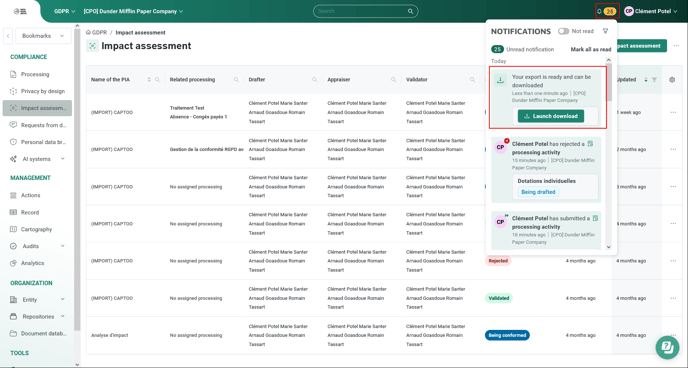Viewport: 688px width, 368px height.
Task: Click the new impact assessment button
Action: point(641,46)
